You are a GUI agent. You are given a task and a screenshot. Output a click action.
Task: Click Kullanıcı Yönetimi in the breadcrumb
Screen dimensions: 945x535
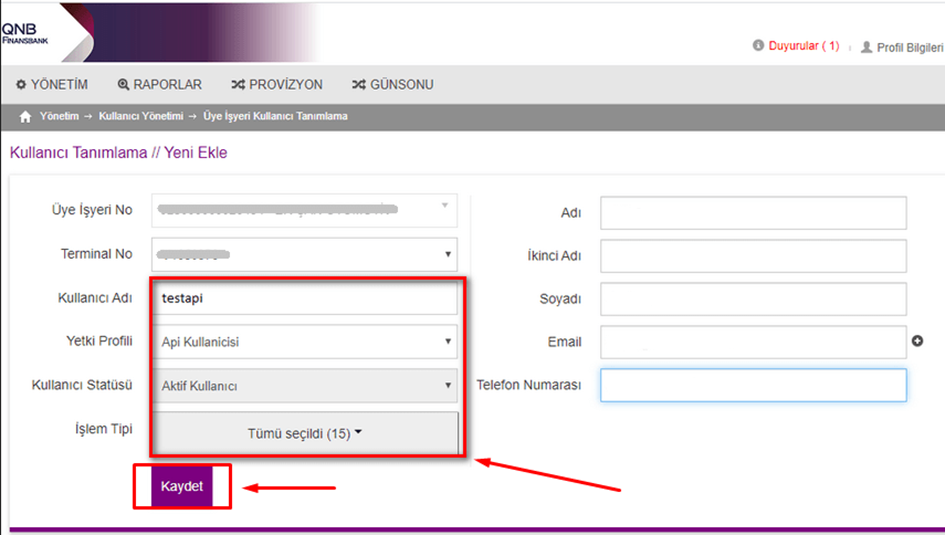pyautogui.click(x=140, y=117)
